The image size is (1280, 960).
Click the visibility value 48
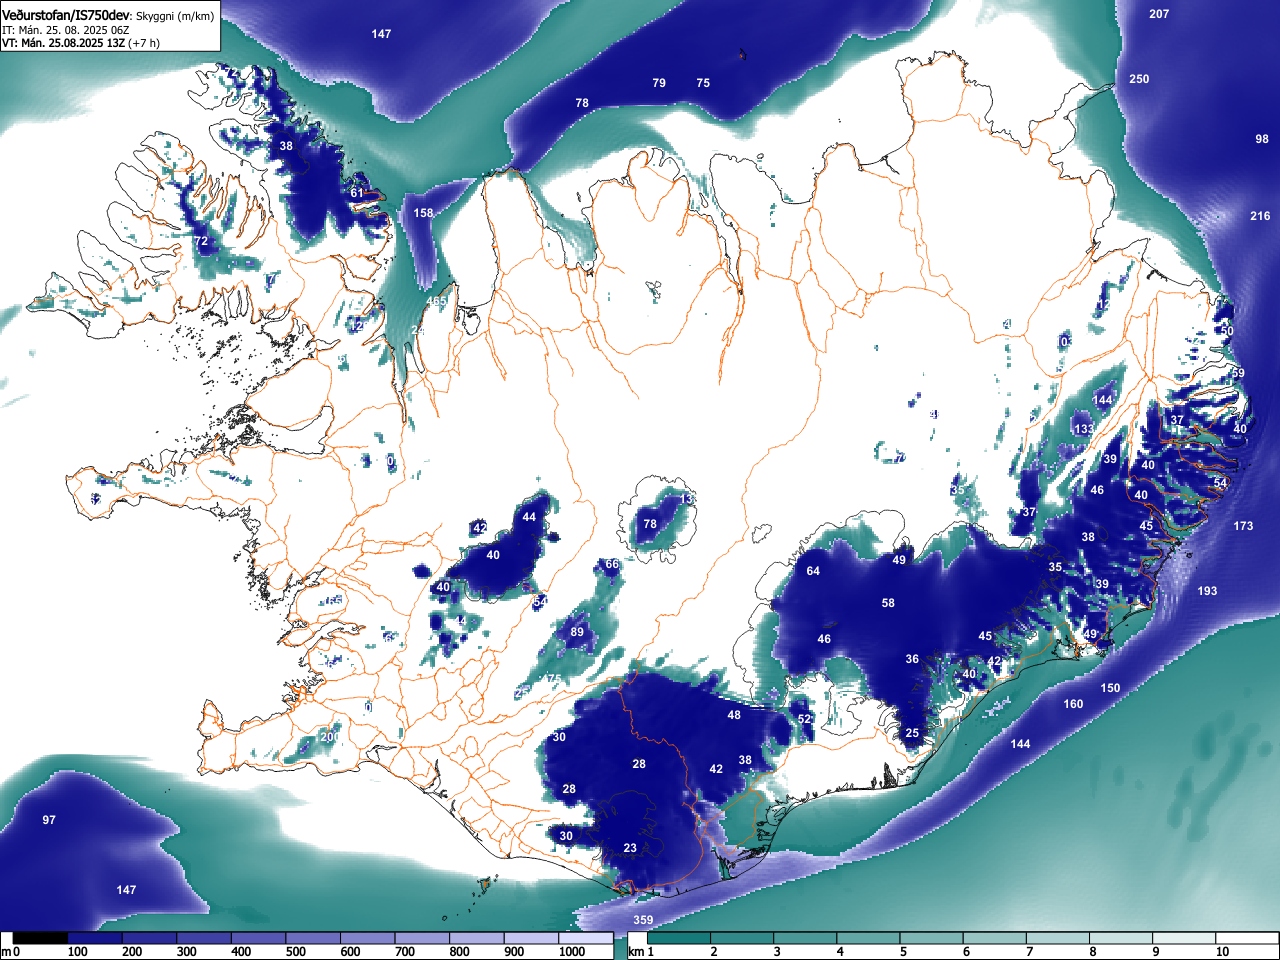pyautogui.click(x=734, y=715)
